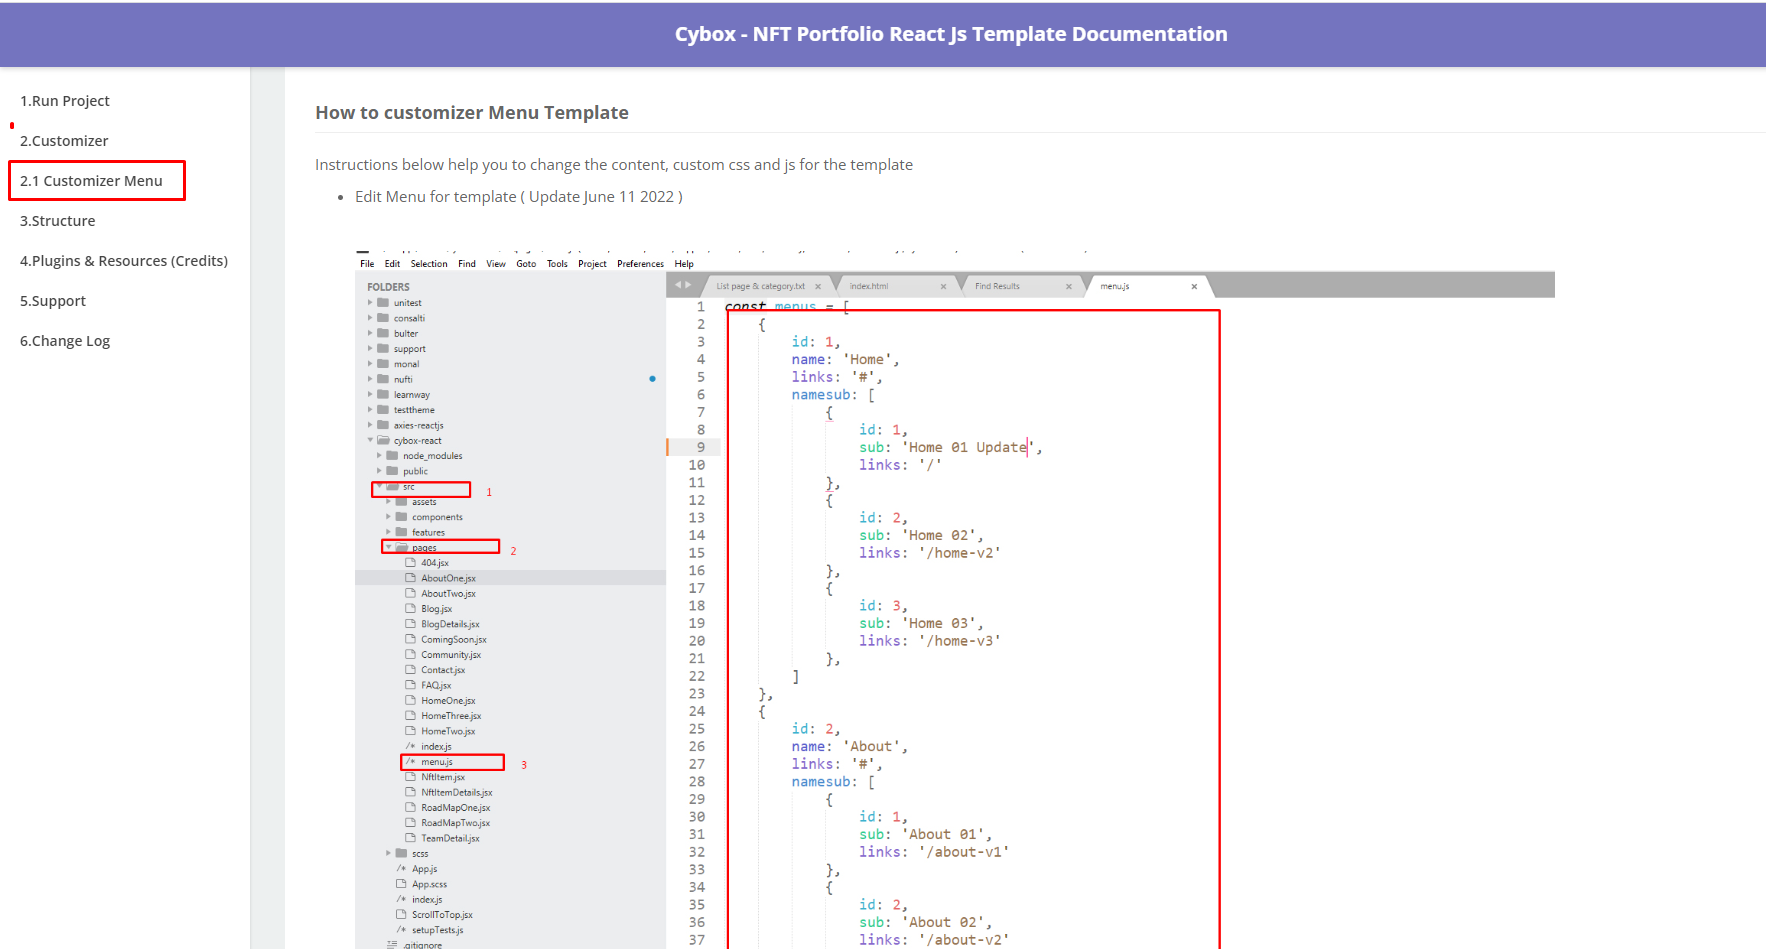Open the Find menu

tap(467, 264)
